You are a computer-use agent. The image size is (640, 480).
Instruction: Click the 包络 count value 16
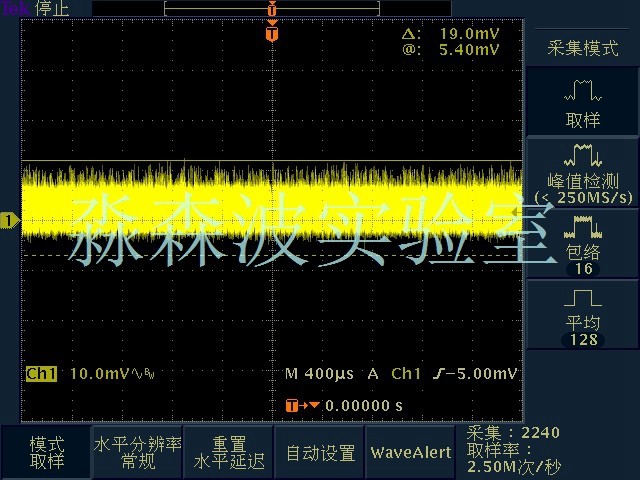point(583,269)
